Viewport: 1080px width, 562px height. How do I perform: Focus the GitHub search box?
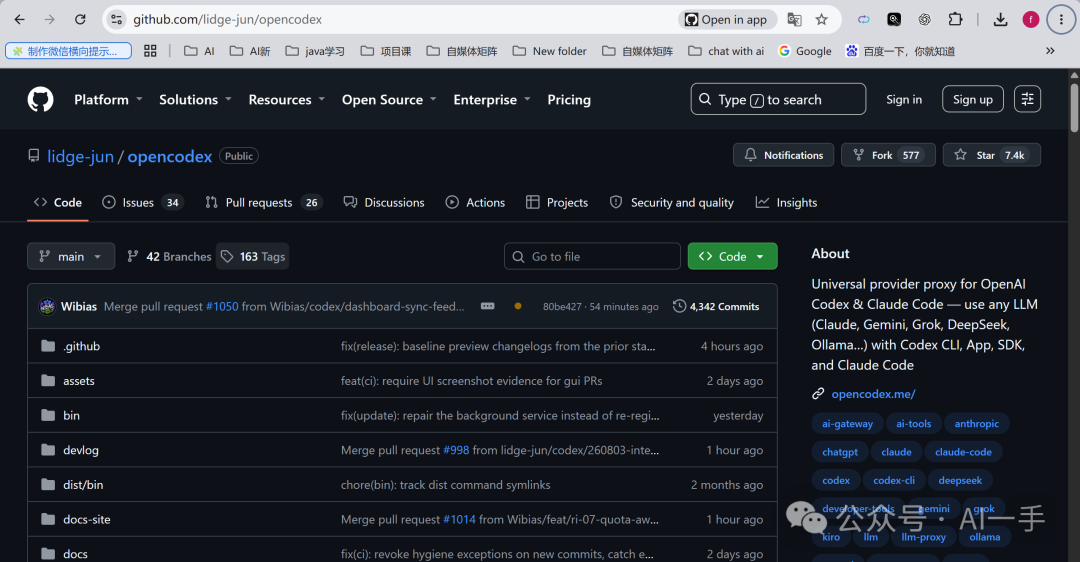point(778,99)
